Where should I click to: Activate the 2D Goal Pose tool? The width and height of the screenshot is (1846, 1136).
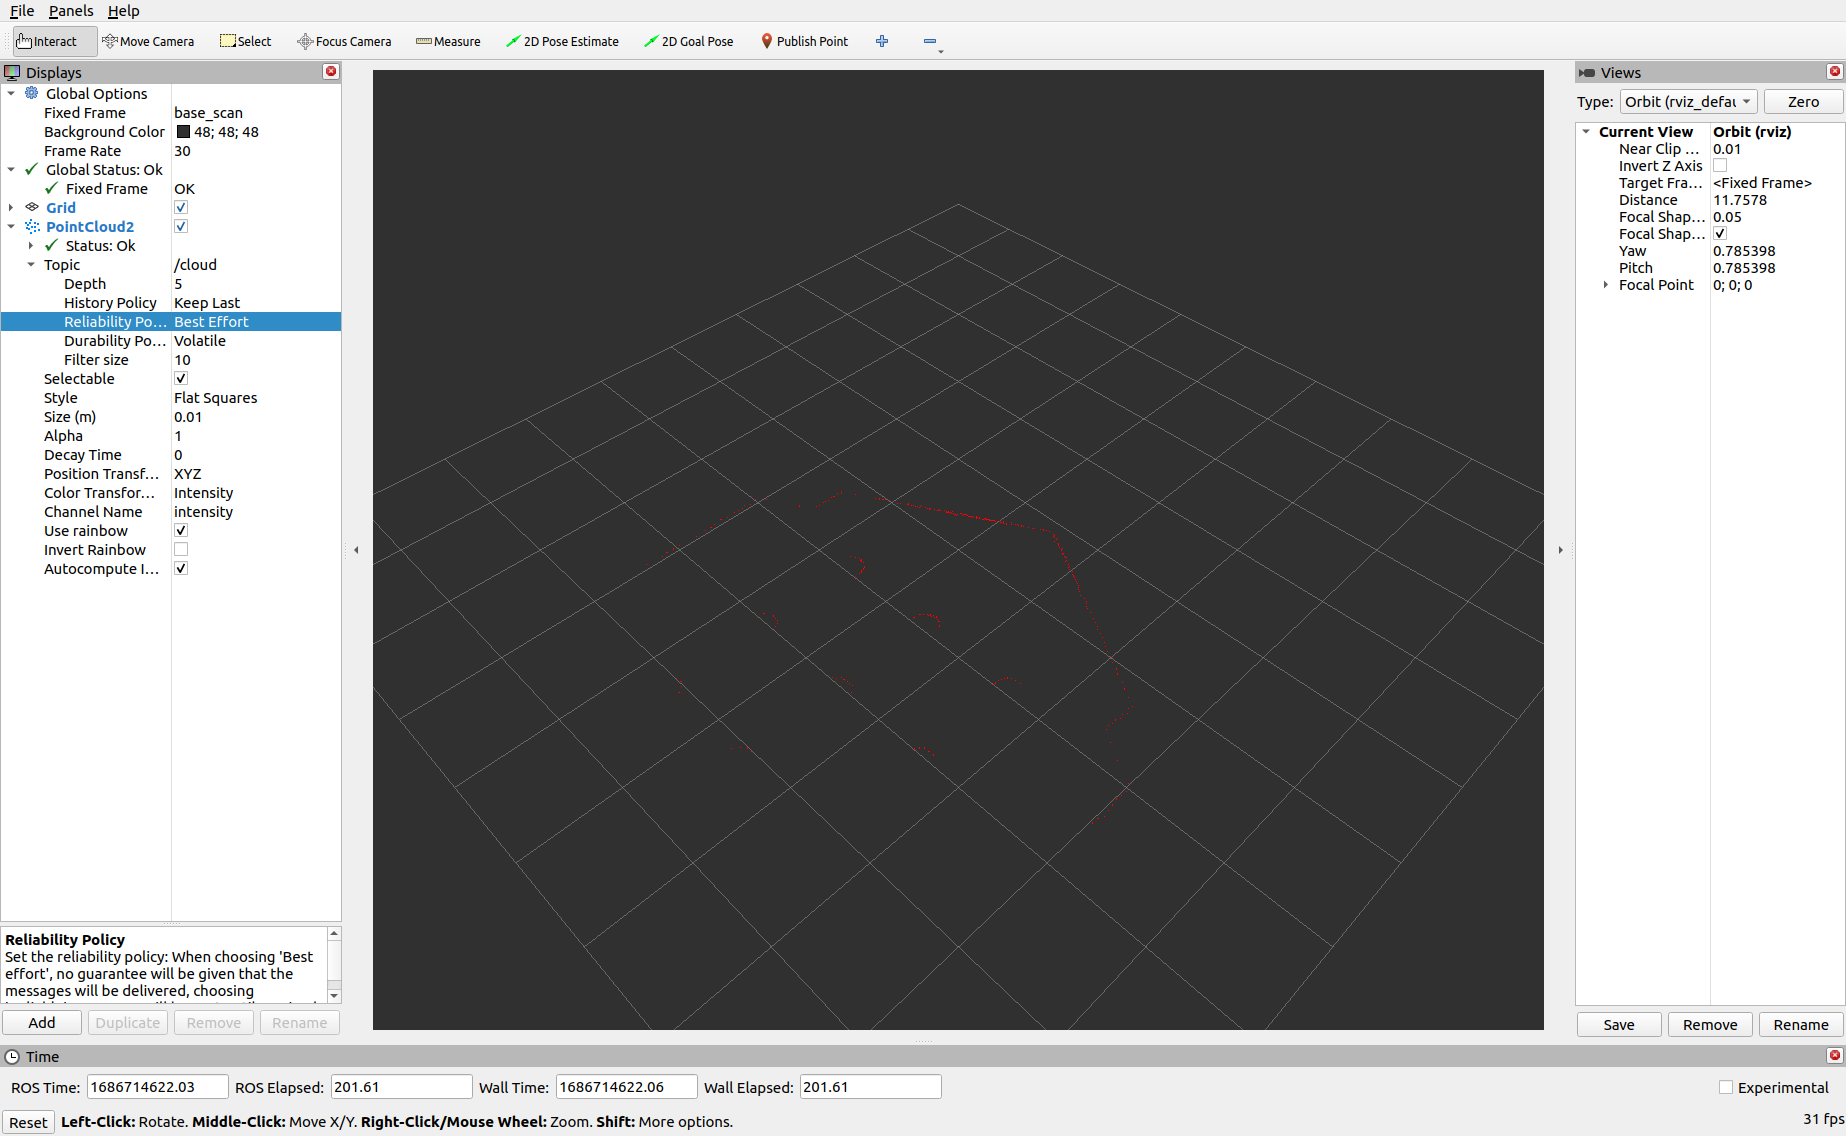pos(689,41)
